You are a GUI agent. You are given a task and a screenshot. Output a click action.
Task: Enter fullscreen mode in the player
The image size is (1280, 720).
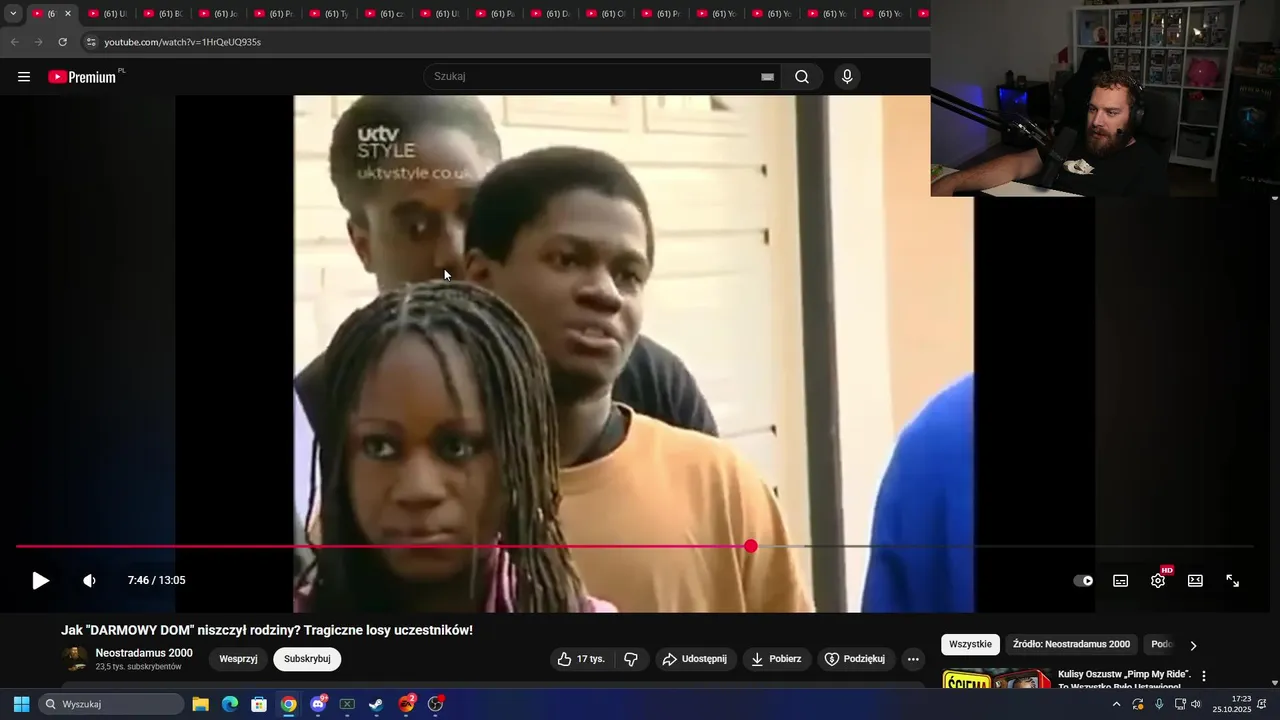point(1233,581)
